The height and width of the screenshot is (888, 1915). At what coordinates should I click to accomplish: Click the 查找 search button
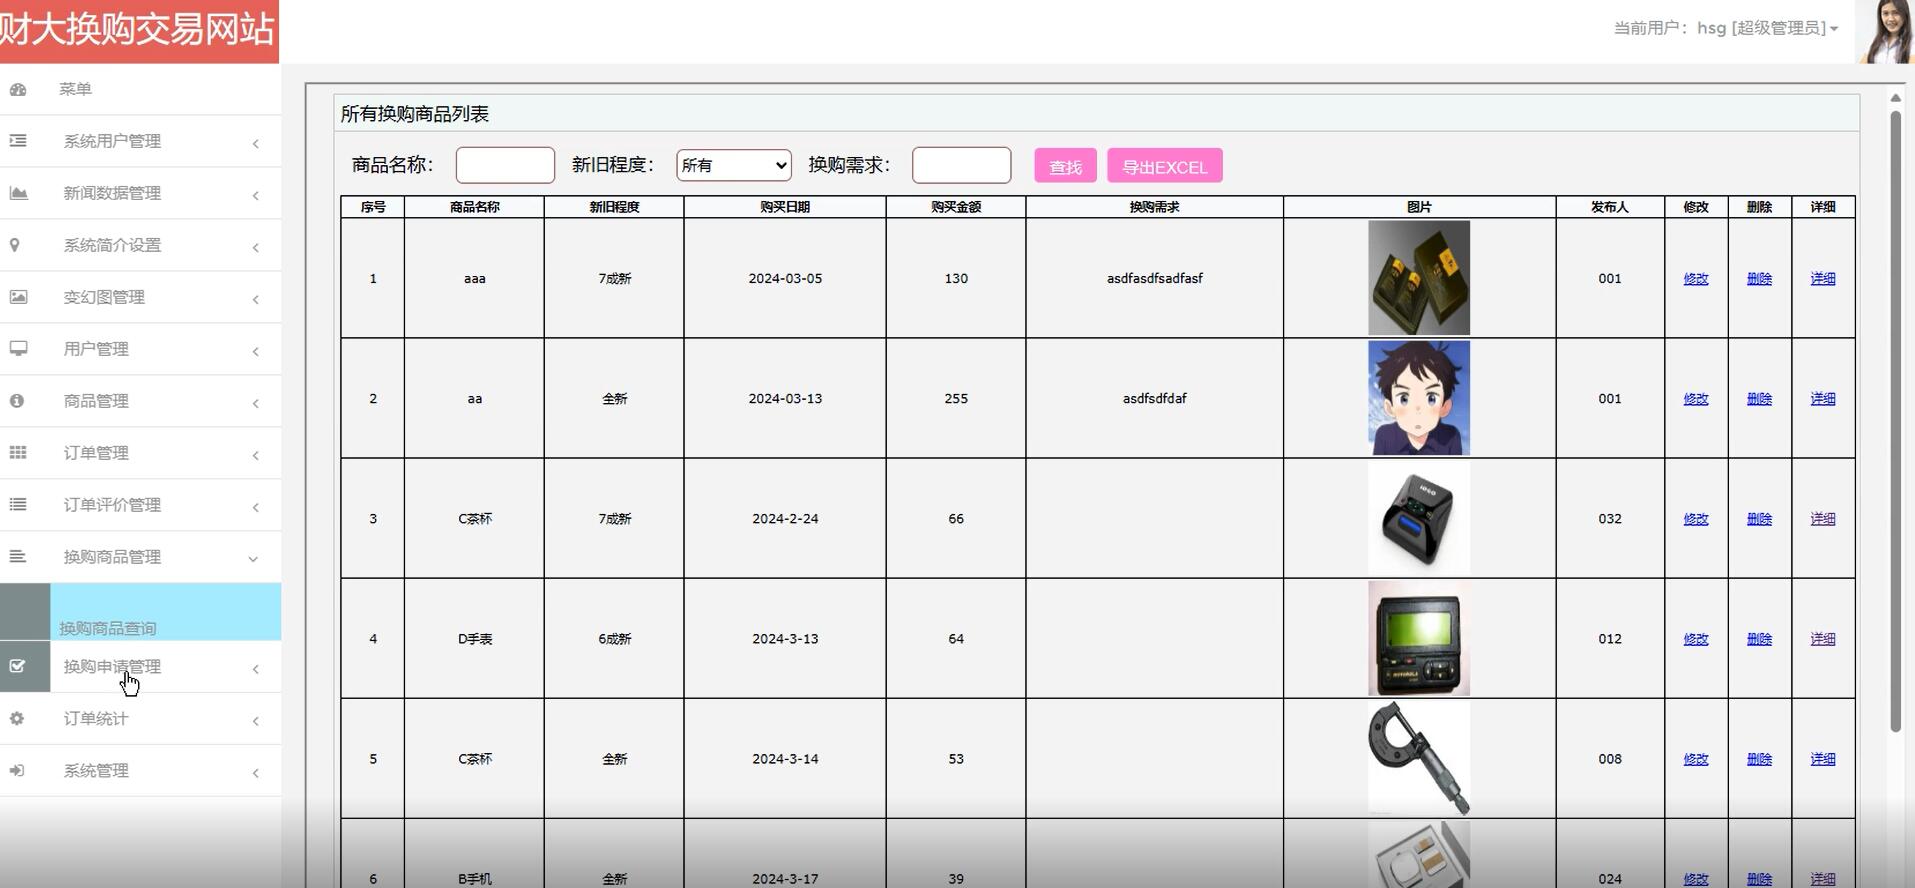pos(1065,166)
